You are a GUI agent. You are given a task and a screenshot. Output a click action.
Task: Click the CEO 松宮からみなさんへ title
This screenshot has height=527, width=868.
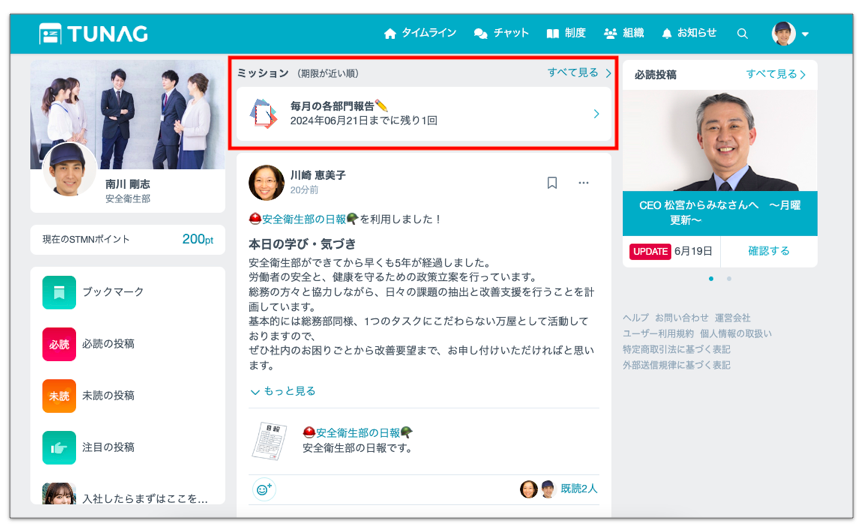coord(720,213)
